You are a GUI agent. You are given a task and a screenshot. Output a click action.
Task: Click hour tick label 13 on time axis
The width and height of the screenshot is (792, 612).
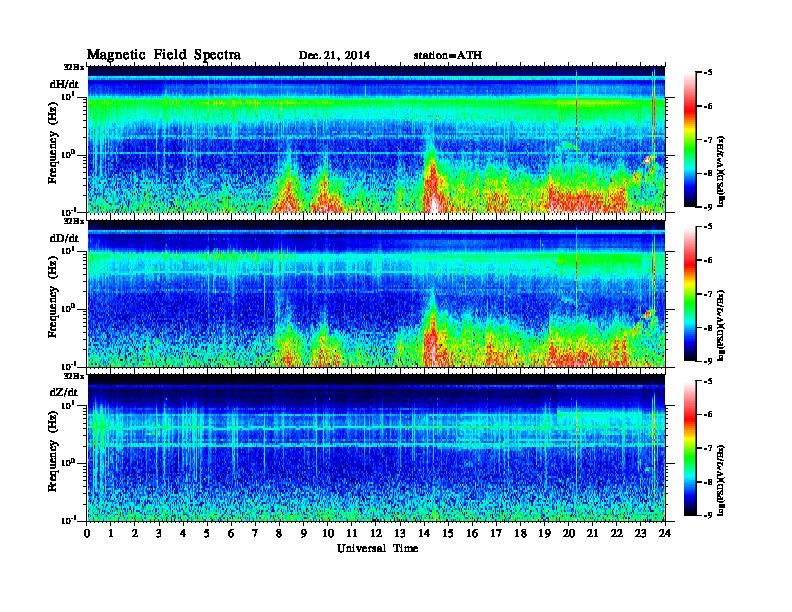coord(400,533)
